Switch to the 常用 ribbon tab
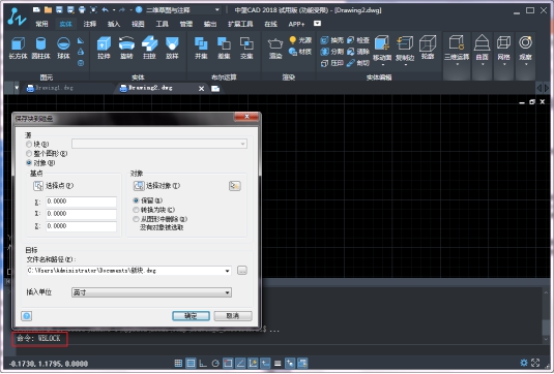 coord(42,24)
